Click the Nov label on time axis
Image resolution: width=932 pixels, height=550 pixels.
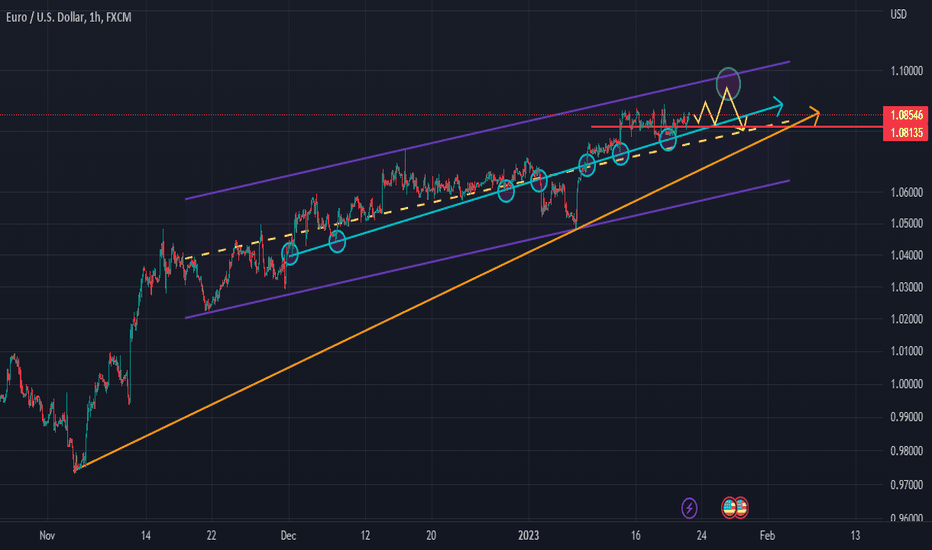[47, 536]
